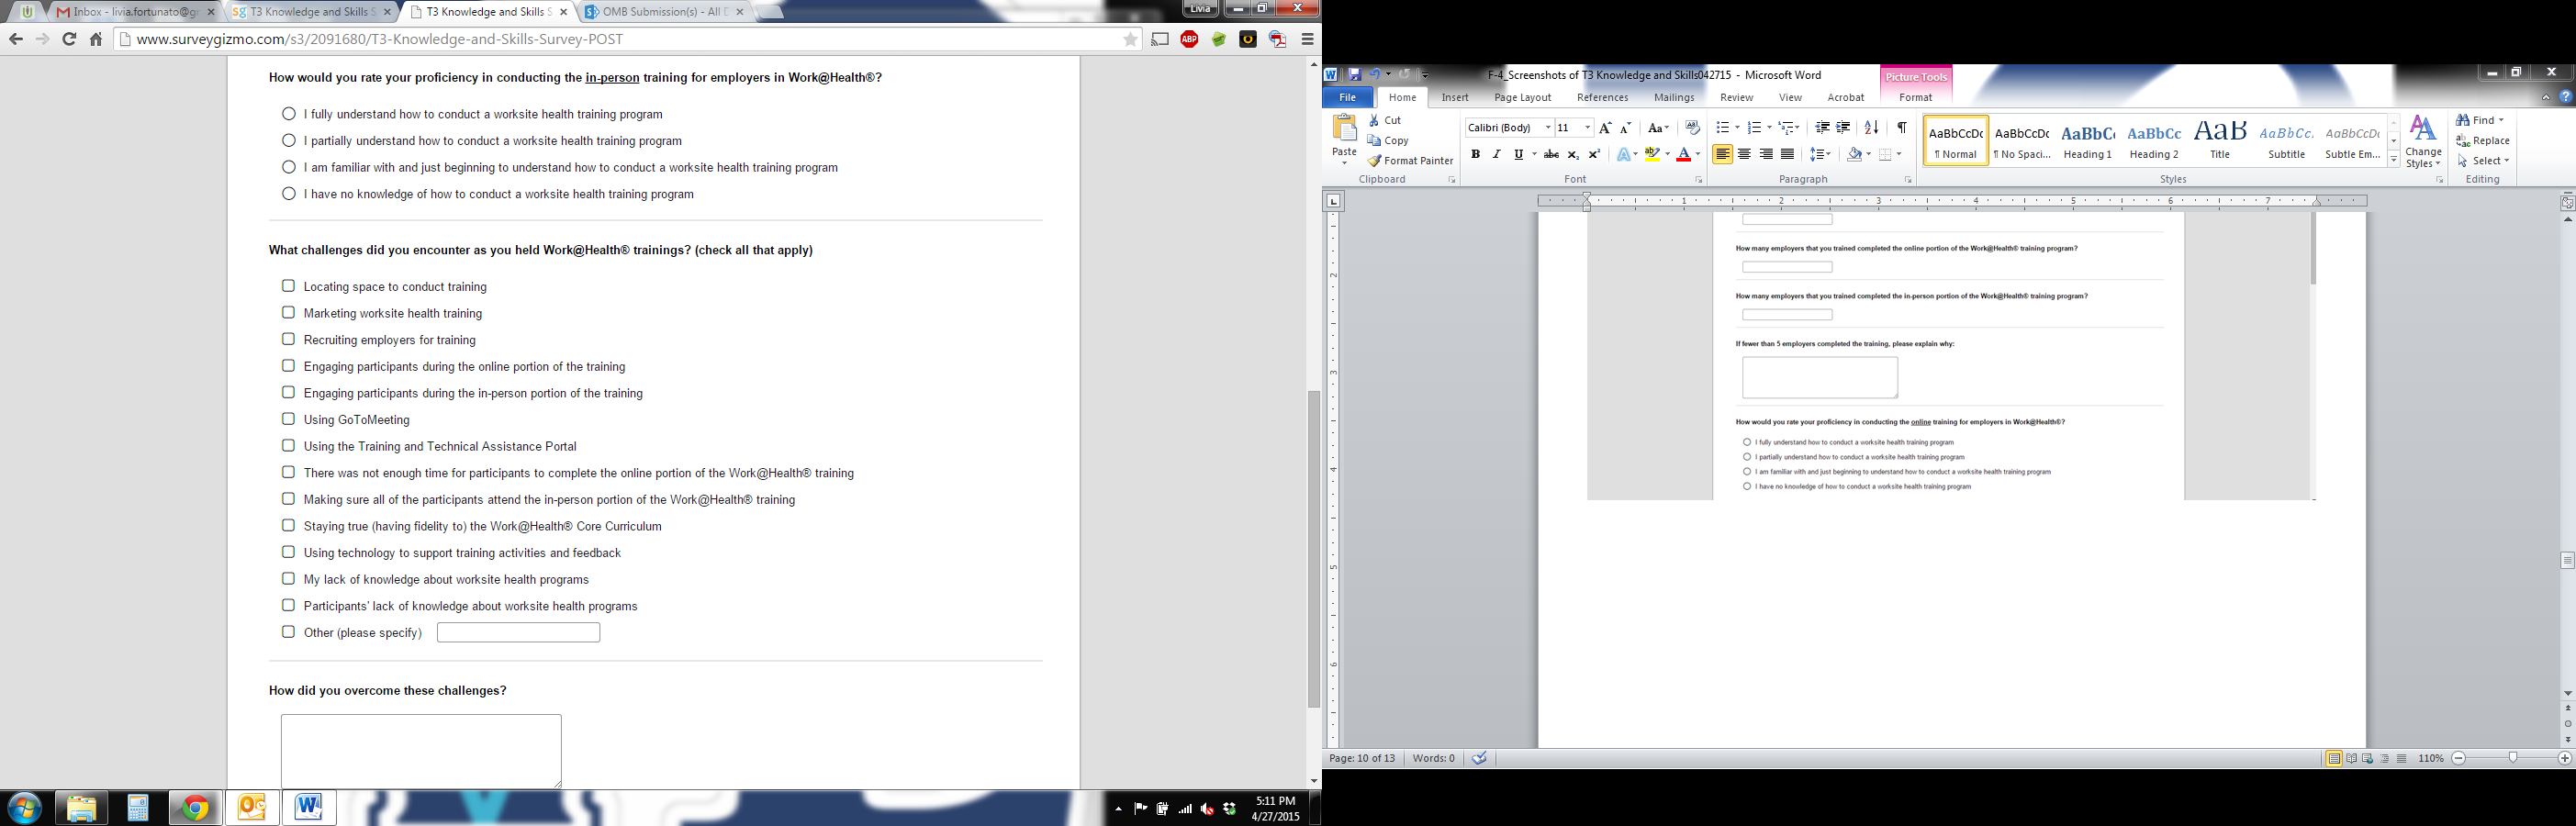
Task: Justify the paragraph text in Word
Action: [1787, 154]
